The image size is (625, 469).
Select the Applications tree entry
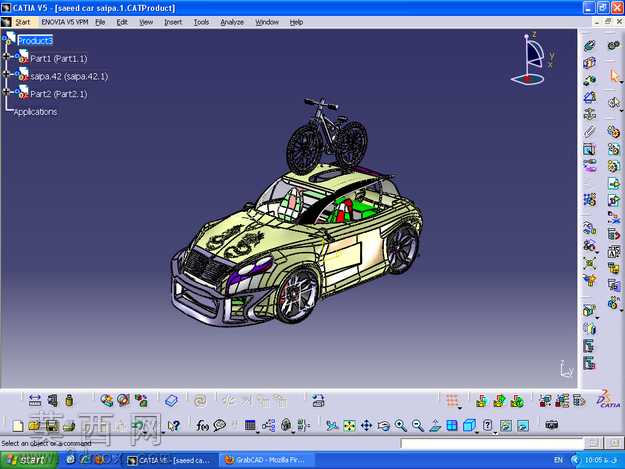tap(35, 112)
